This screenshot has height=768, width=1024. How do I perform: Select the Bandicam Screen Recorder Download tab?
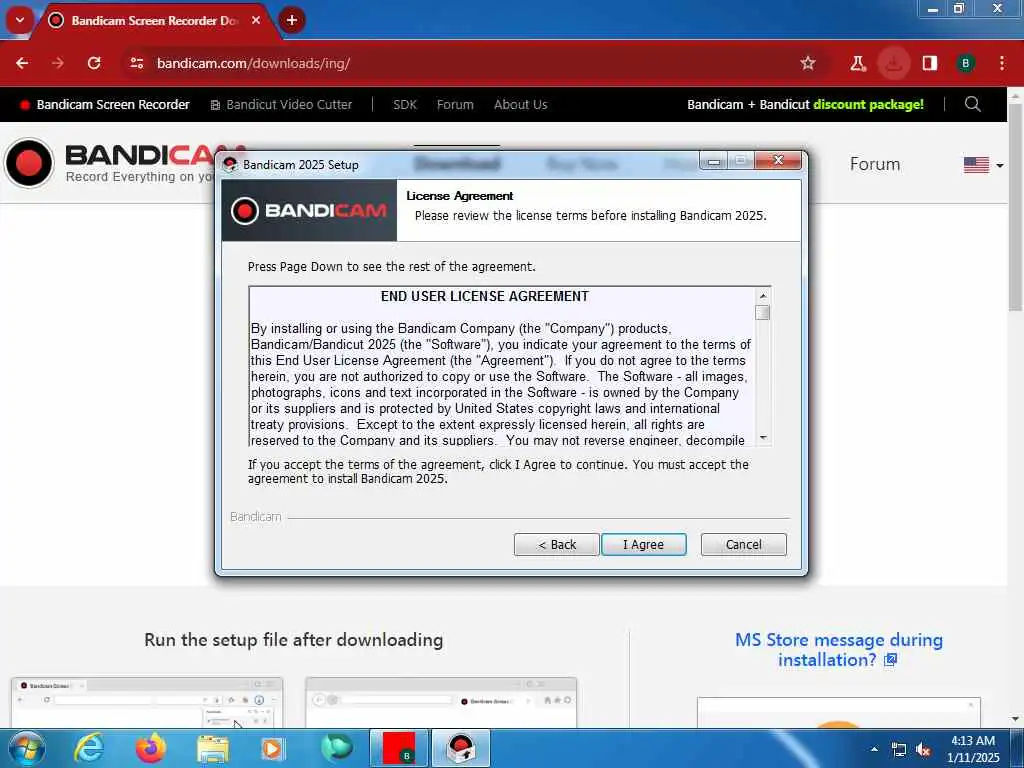(x=155, y=20)
